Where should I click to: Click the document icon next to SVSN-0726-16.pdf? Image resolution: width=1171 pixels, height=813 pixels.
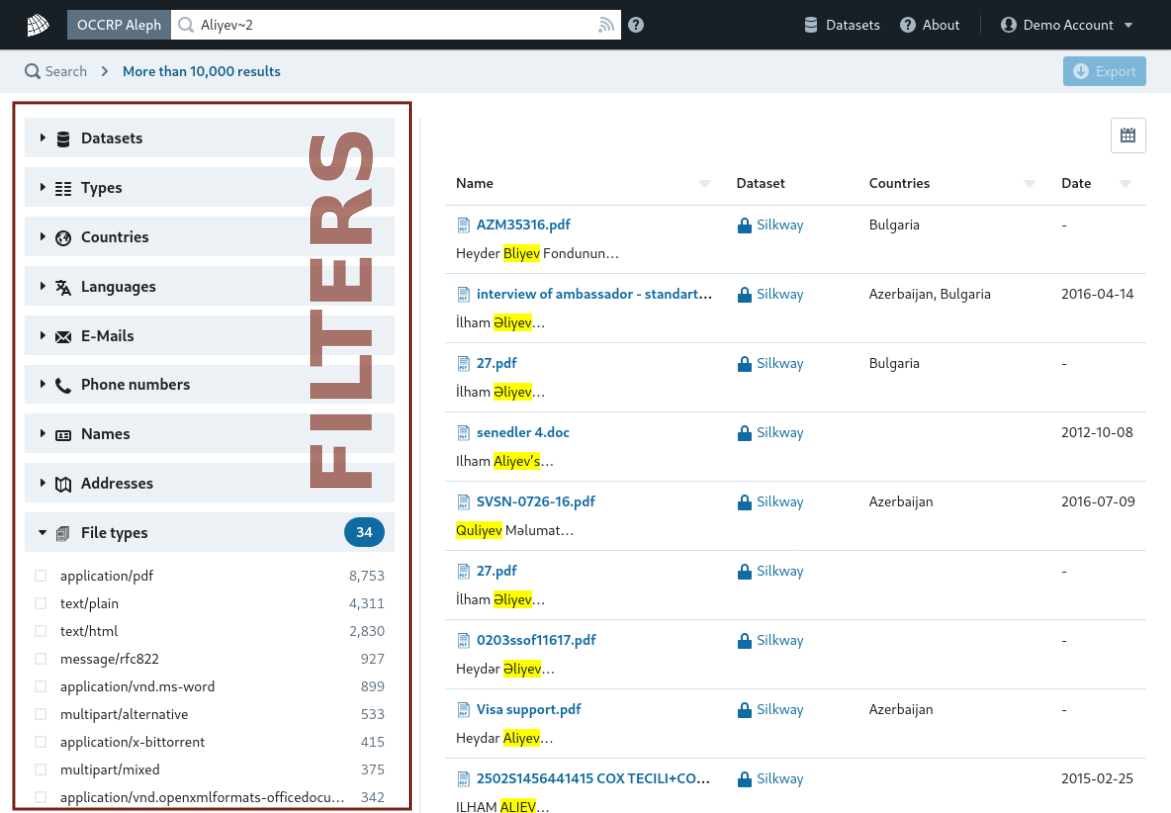point(464,502)
